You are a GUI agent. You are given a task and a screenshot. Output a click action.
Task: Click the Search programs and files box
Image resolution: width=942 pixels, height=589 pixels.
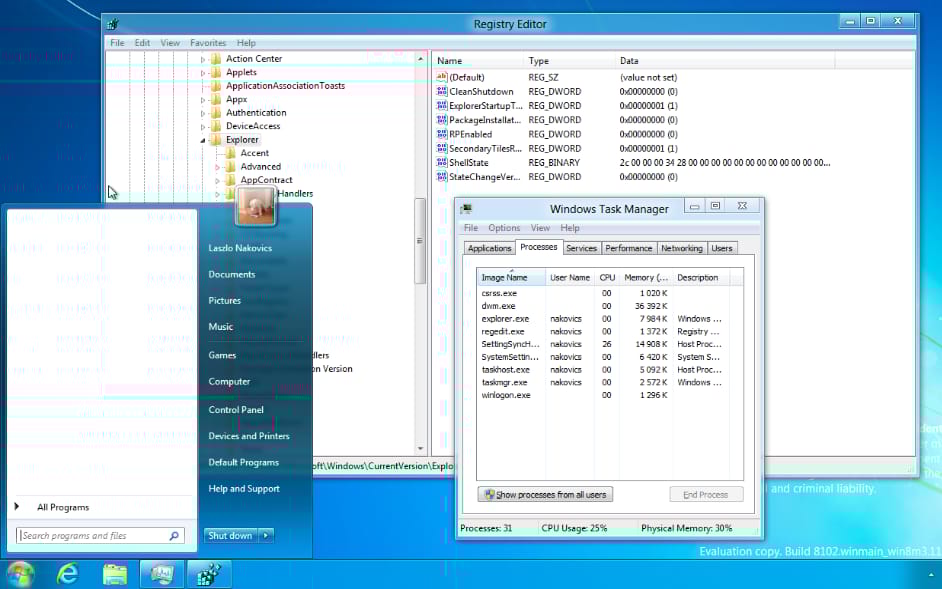coord(100,536)
